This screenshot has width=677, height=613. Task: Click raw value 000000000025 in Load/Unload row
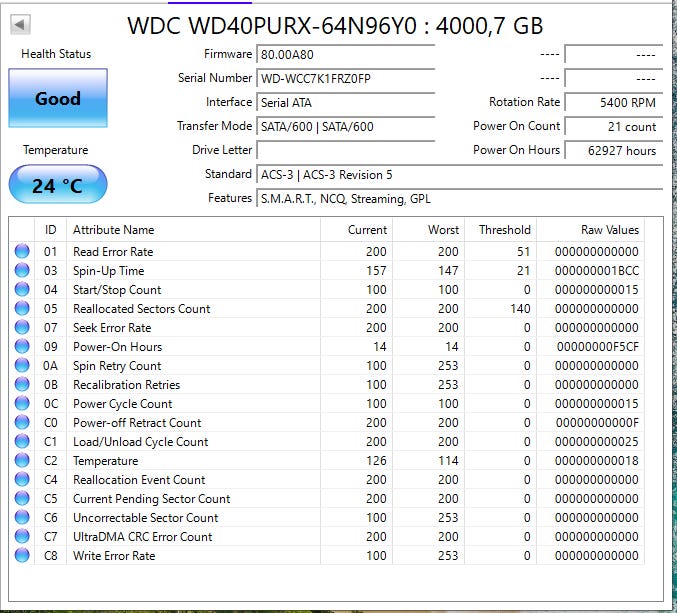(596, 442)
